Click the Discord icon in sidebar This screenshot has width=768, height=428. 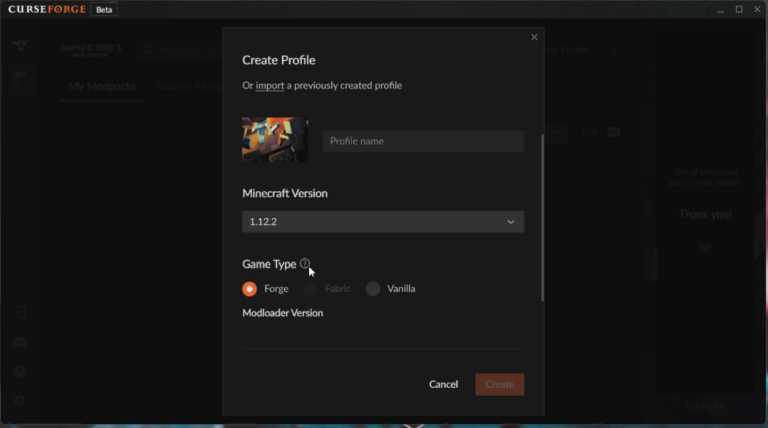pyautogui.click(x=20, y=342)
